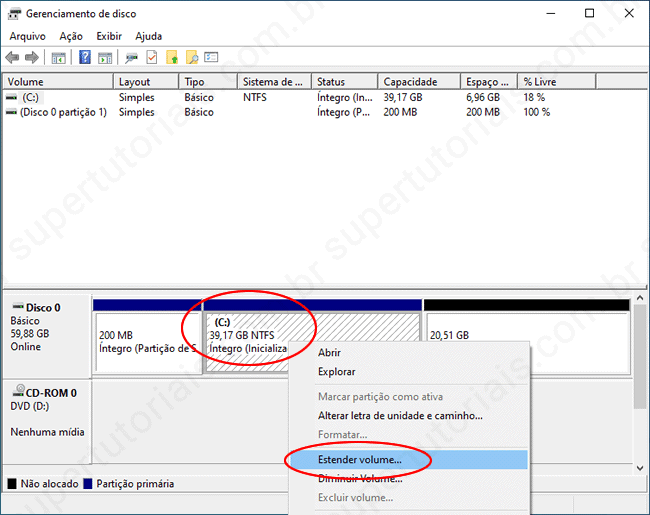650x515 pixels.
Task: Click the disk pane vertical scrollbar thumb
Action: (640, 357)
